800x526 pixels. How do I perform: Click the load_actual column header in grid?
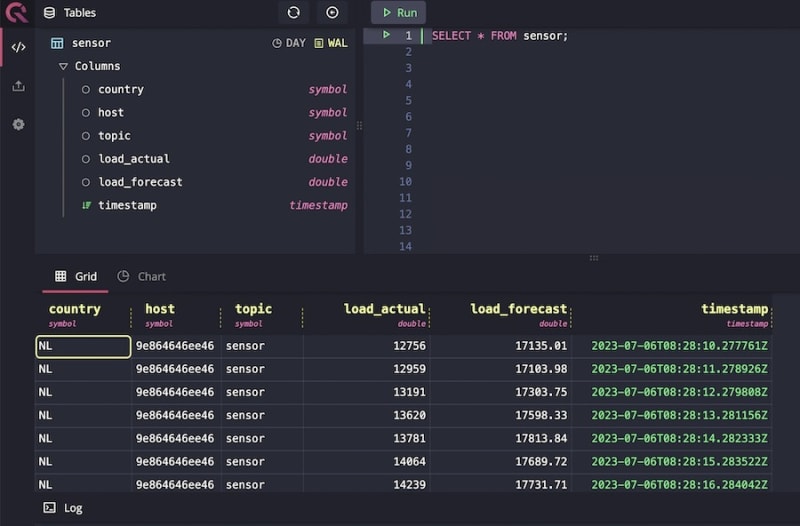pyautogui.click(x=384, y=309)
